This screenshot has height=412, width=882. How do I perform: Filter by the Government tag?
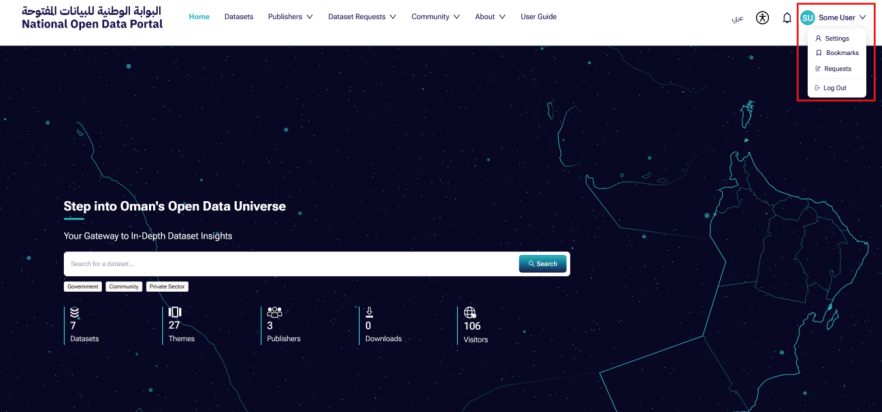coord(83,286)
